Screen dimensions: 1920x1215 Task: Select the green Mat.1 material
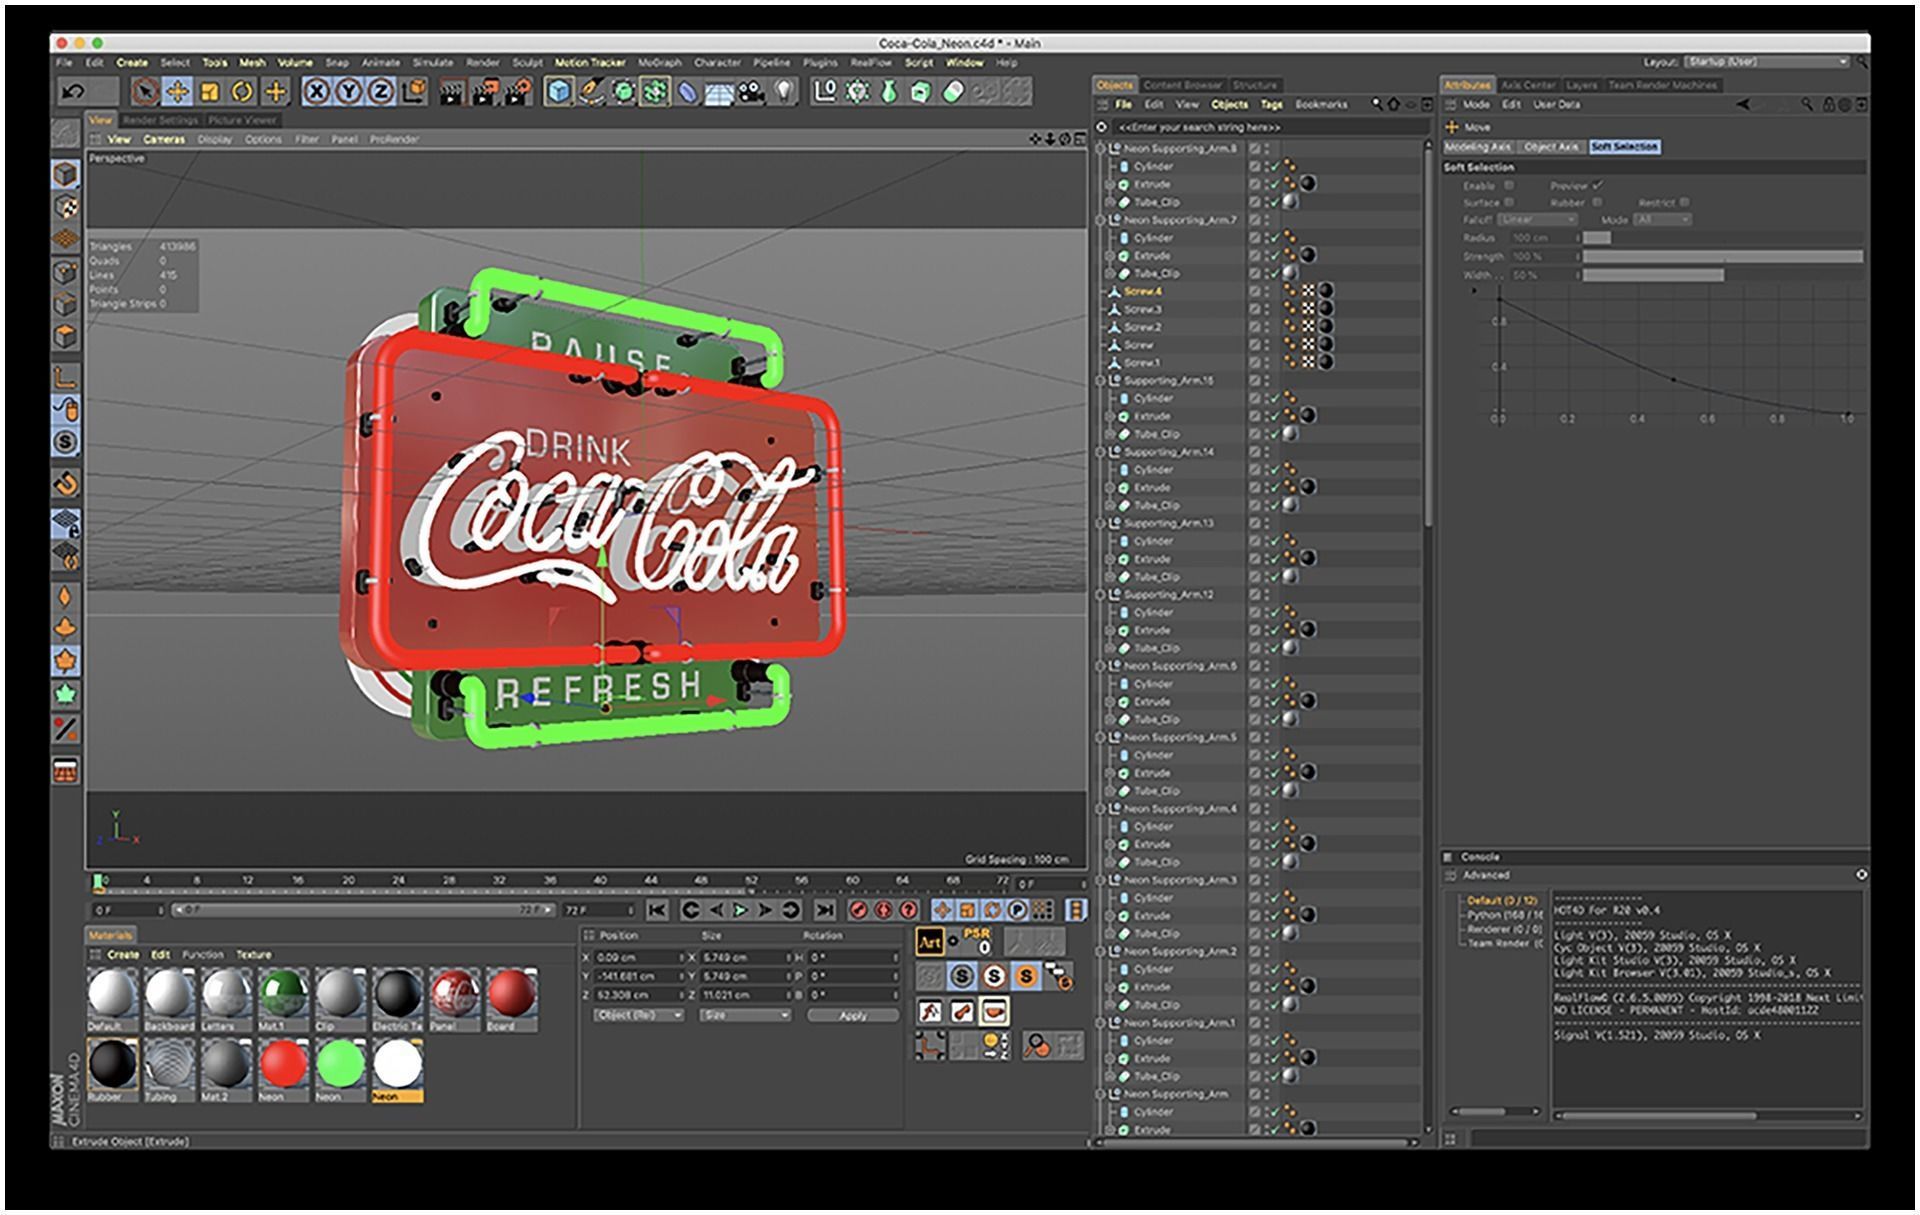tap(283, 998)
